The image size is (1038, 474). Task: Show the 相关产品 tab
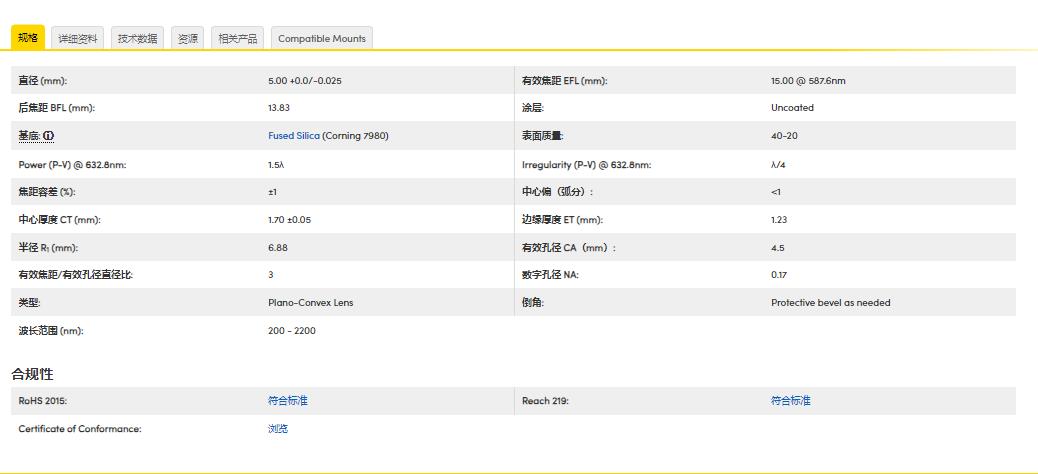pos(238,39)
